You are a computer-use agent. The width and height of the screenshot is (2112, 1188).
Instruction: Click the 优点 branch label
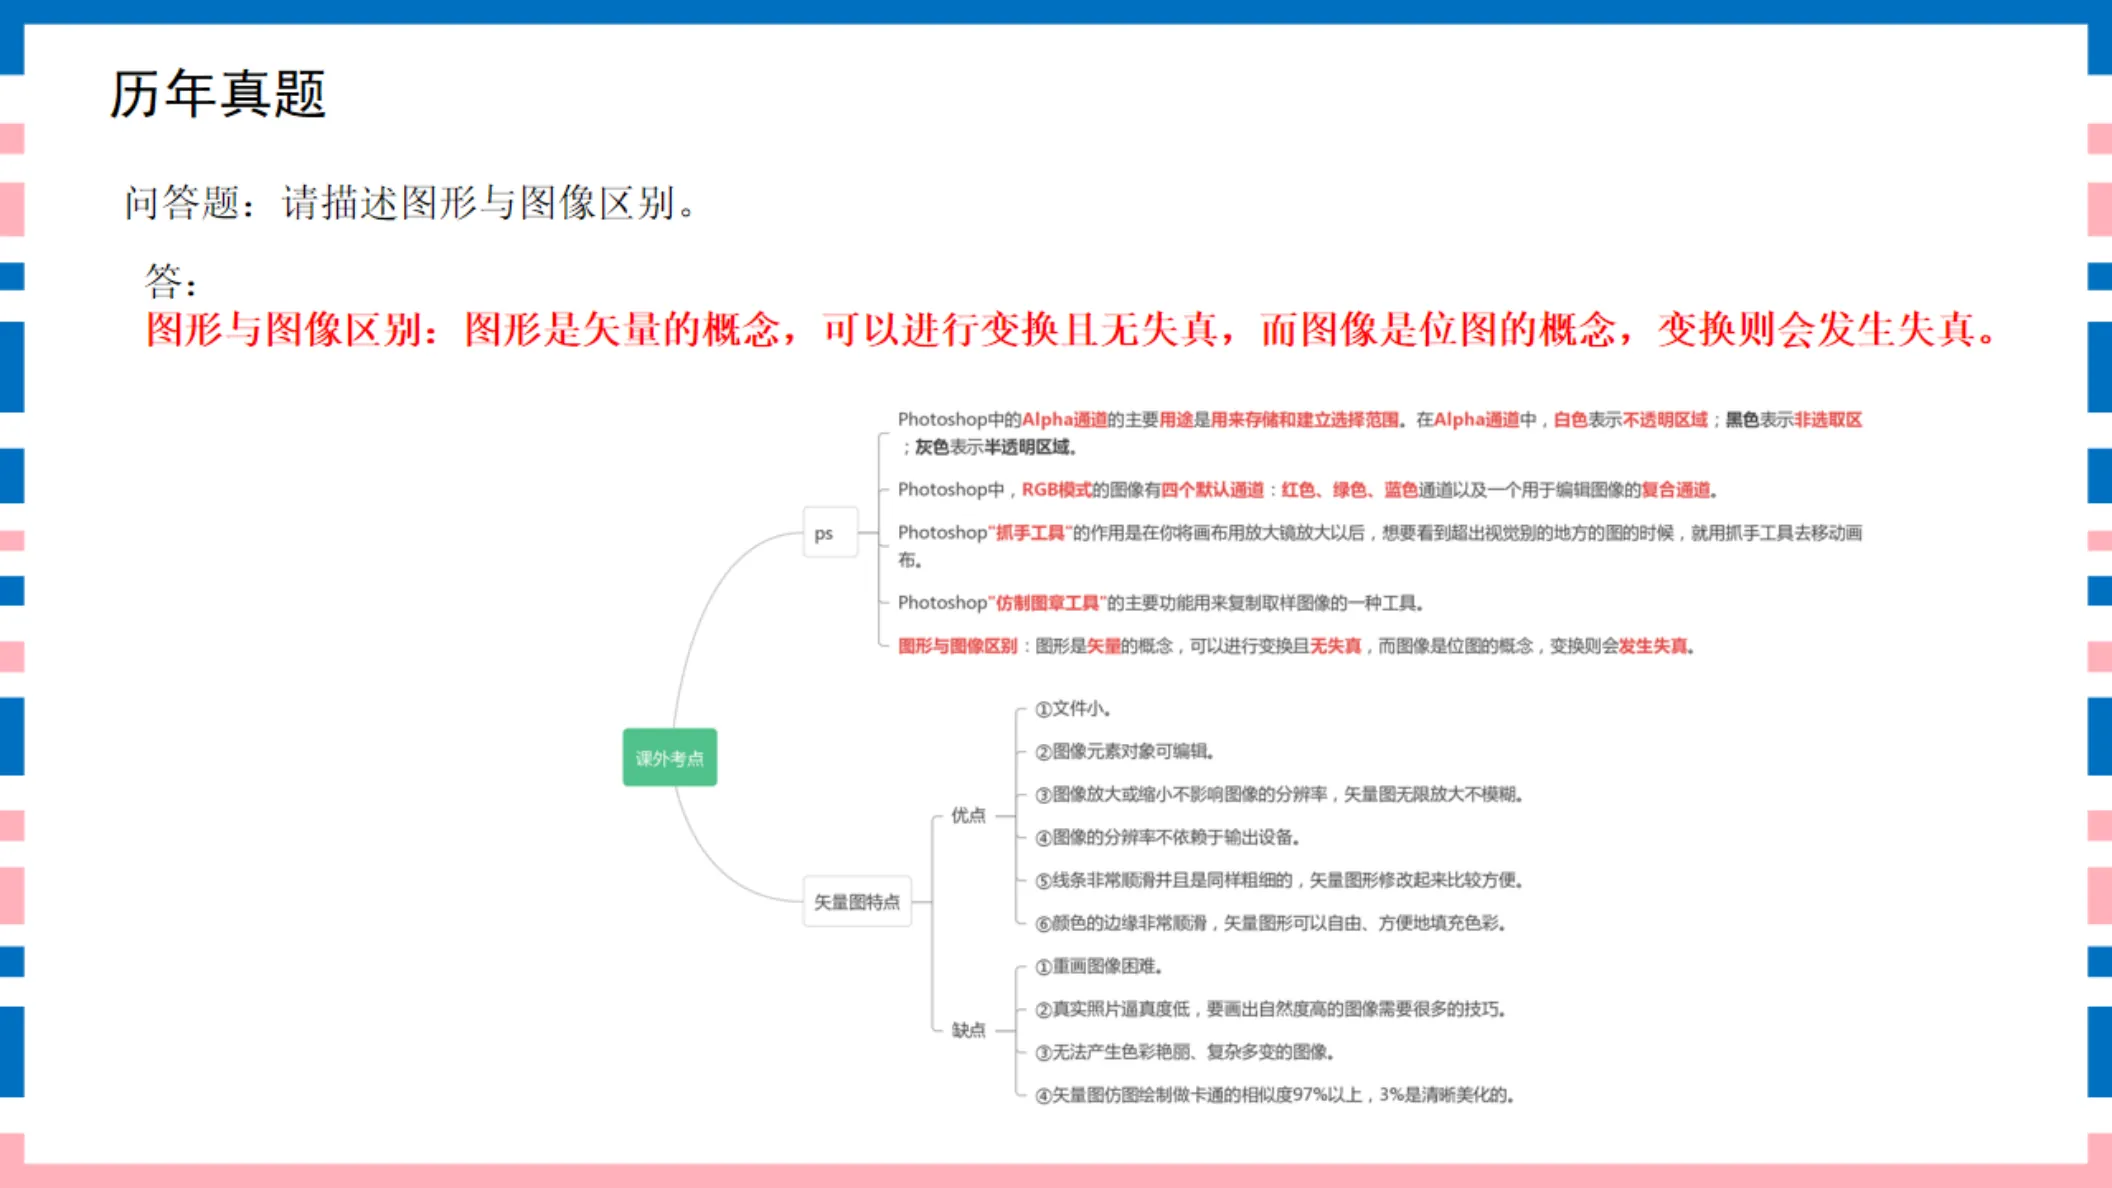tap(967, 816)
